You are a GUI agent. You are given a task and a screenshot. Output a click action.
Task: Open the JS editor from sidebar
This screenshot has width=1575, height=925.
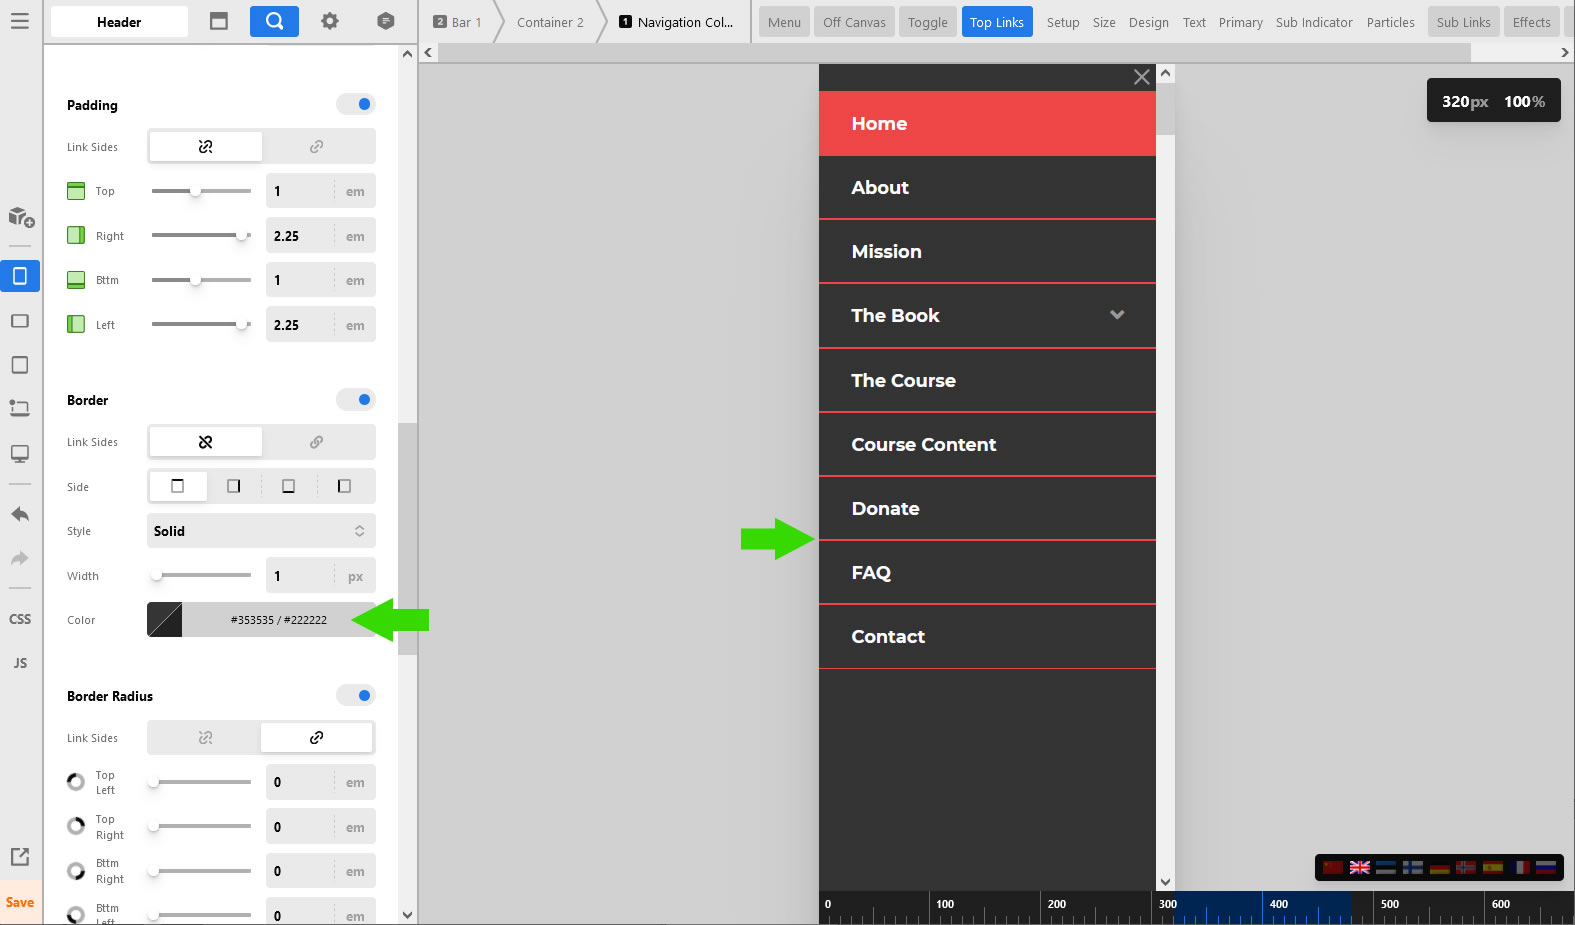coord(19,663)
